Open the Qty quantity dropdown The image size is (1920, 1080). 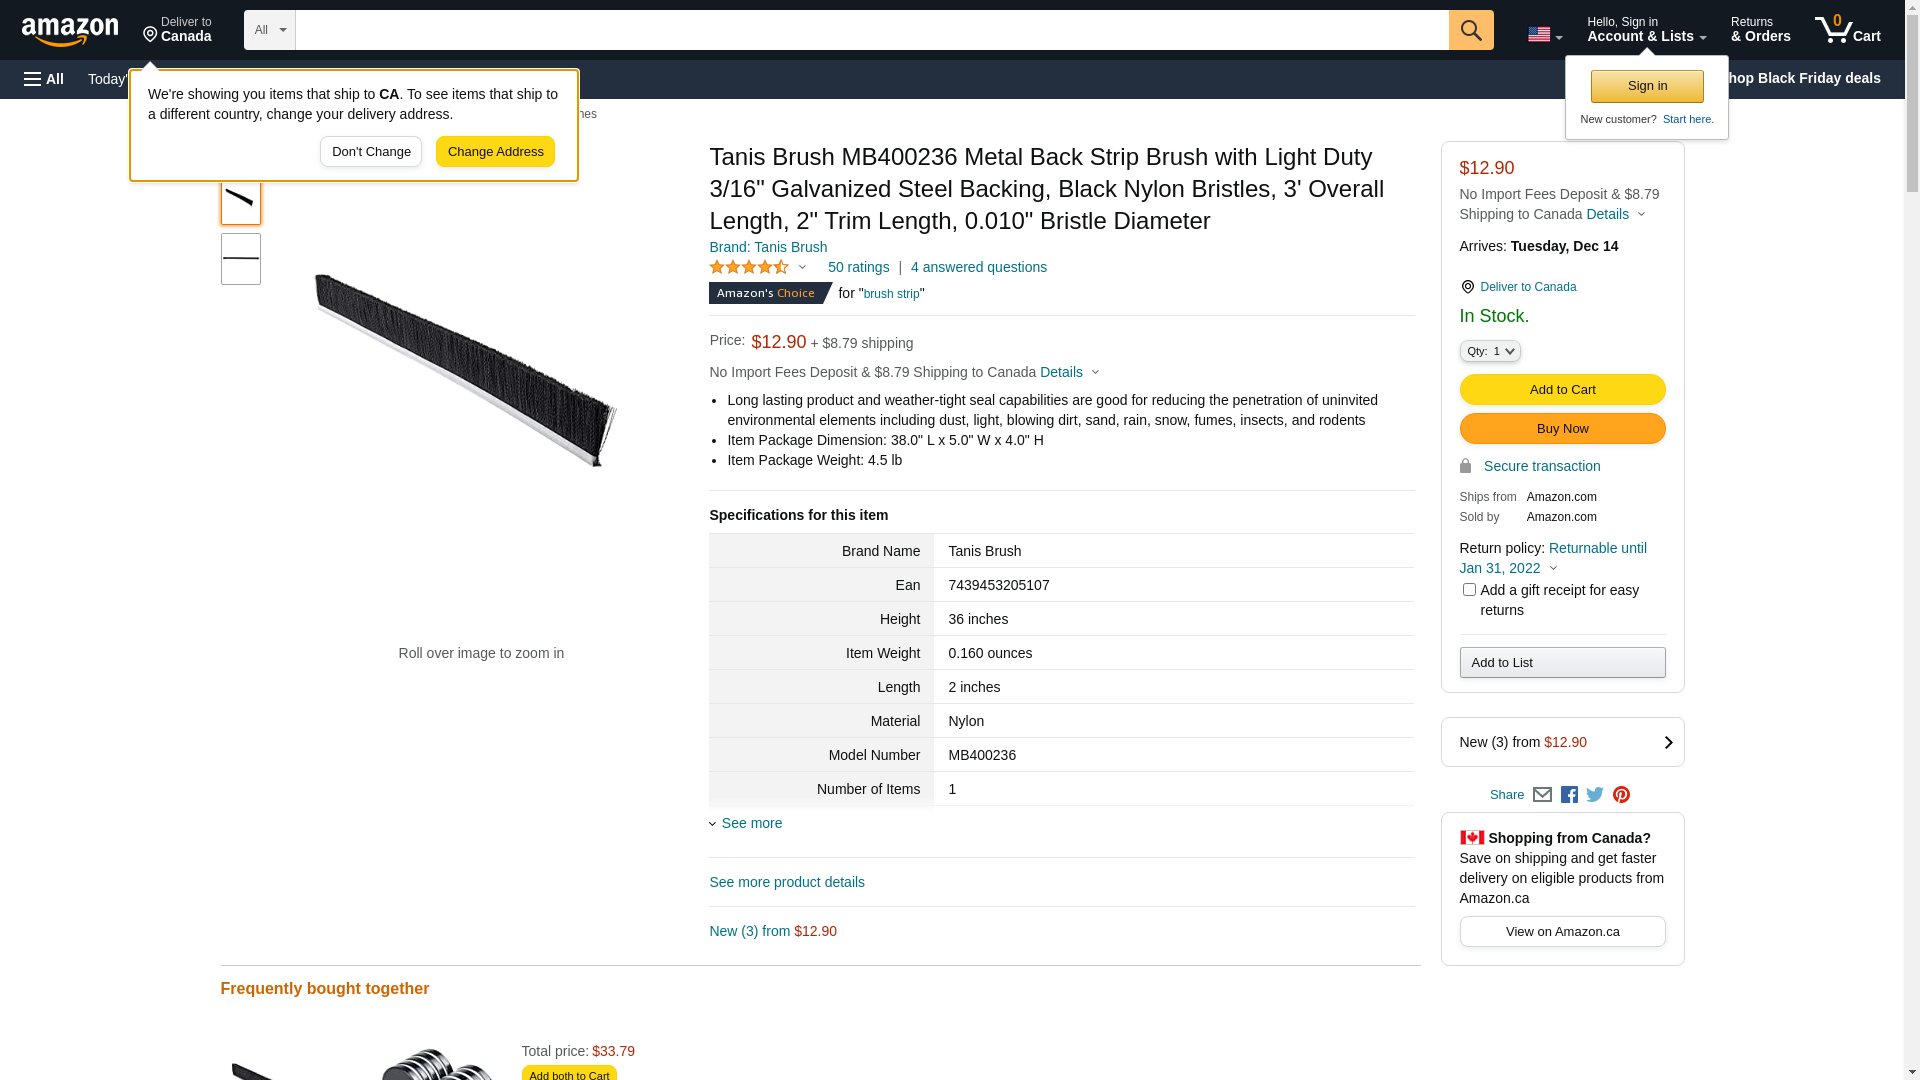tap(1490, 351)
